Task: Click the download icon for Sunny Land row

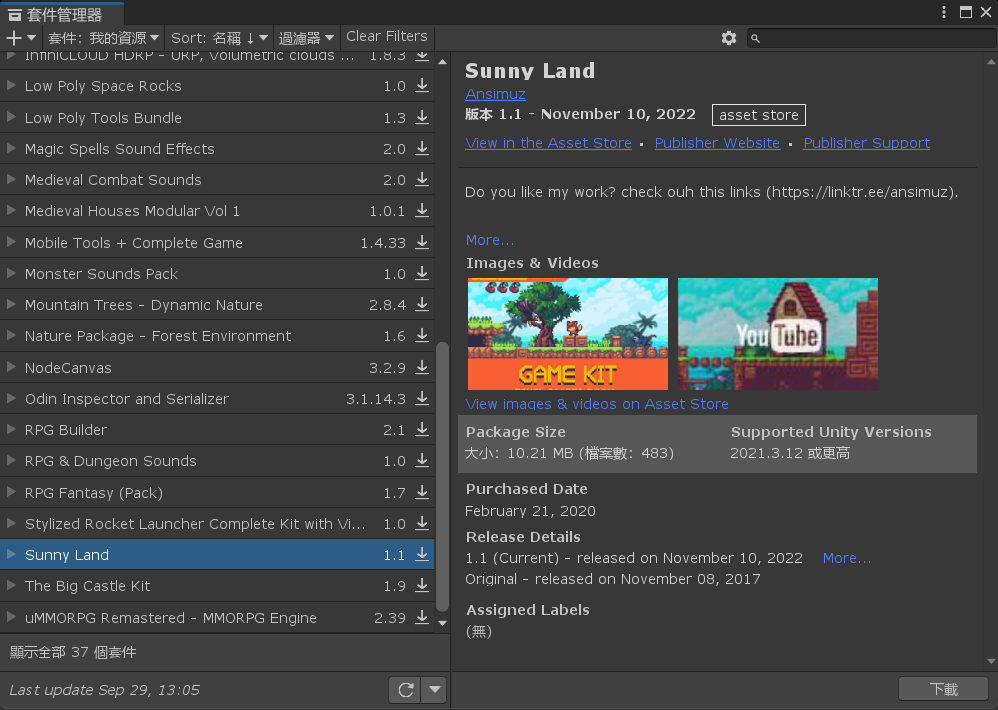Action: coord(422,555)
